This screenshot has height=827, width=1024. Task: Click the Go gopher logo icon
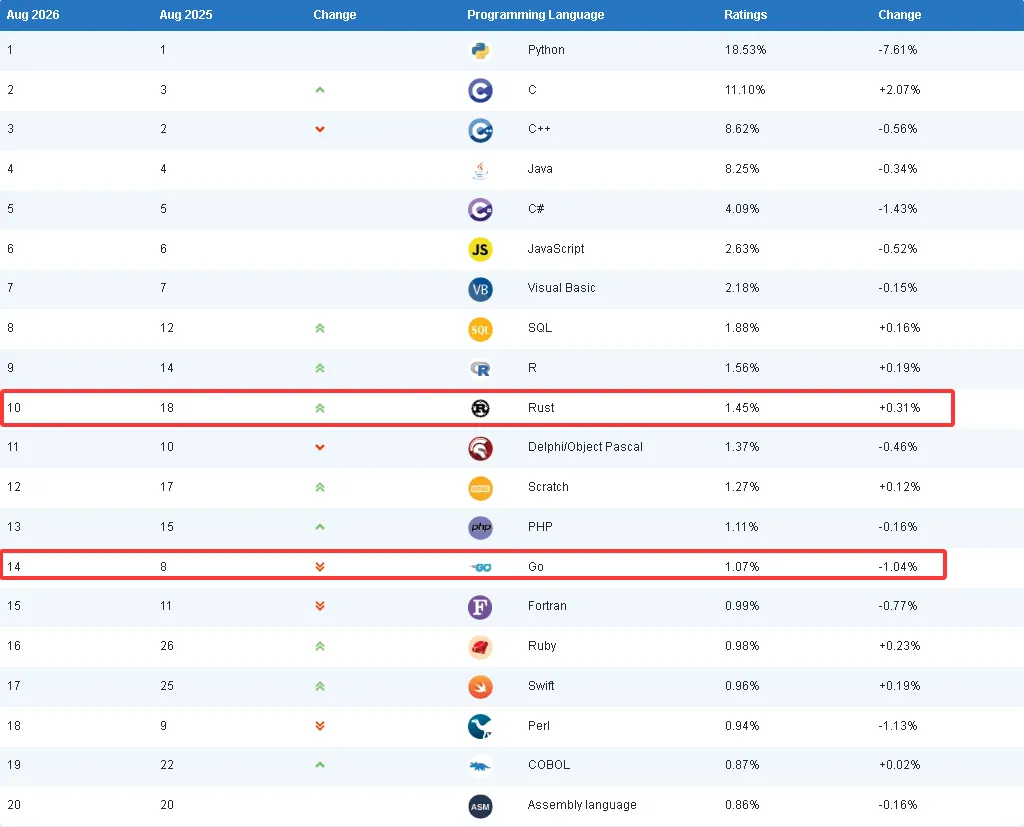(481, 567)
